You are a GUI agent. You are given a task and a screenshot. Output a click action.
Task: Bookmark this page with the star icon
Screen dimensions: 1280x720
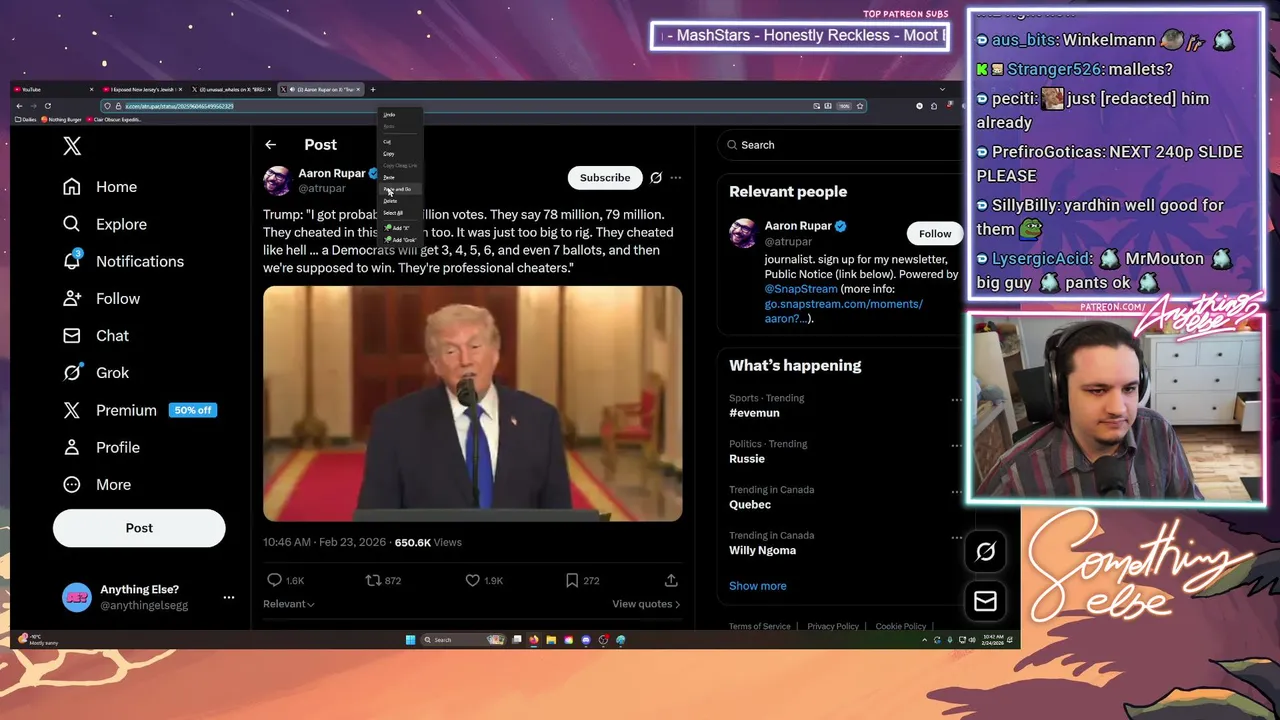860,106
